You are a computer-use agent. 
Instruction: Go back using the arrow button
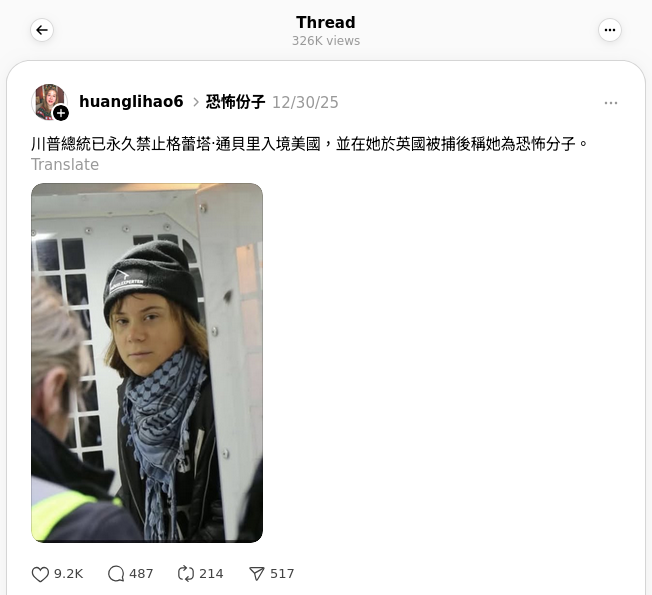[x=42, y=30]
